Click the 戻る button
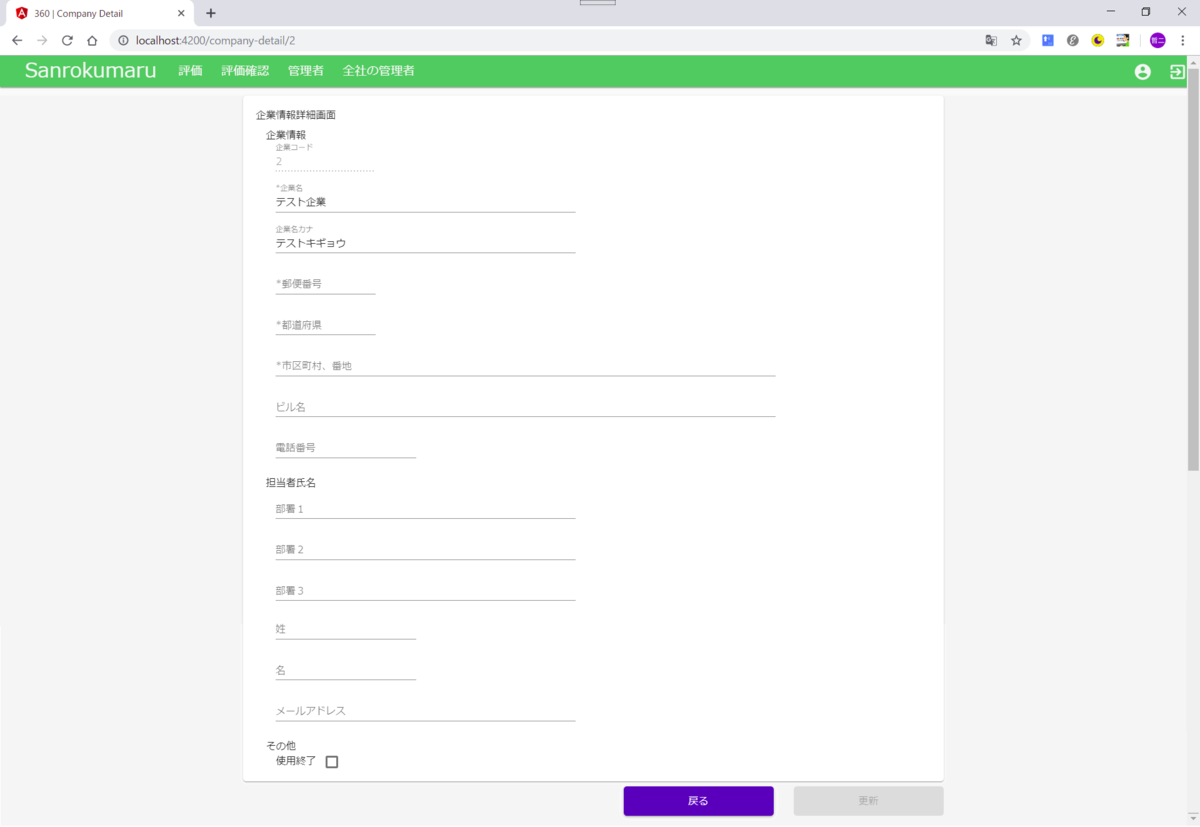This screenshot has height=827, width=1200. [699, 801]
